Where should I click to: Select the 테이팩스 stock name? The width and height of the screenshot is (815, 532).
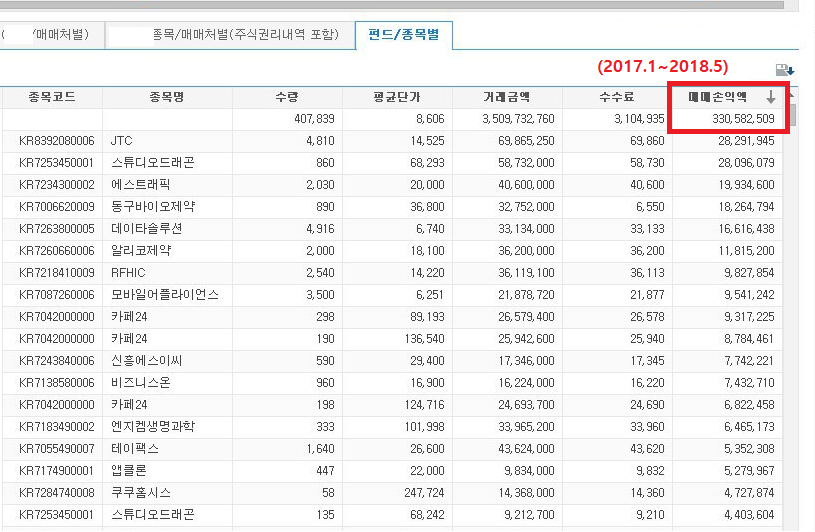coord(135,448)
